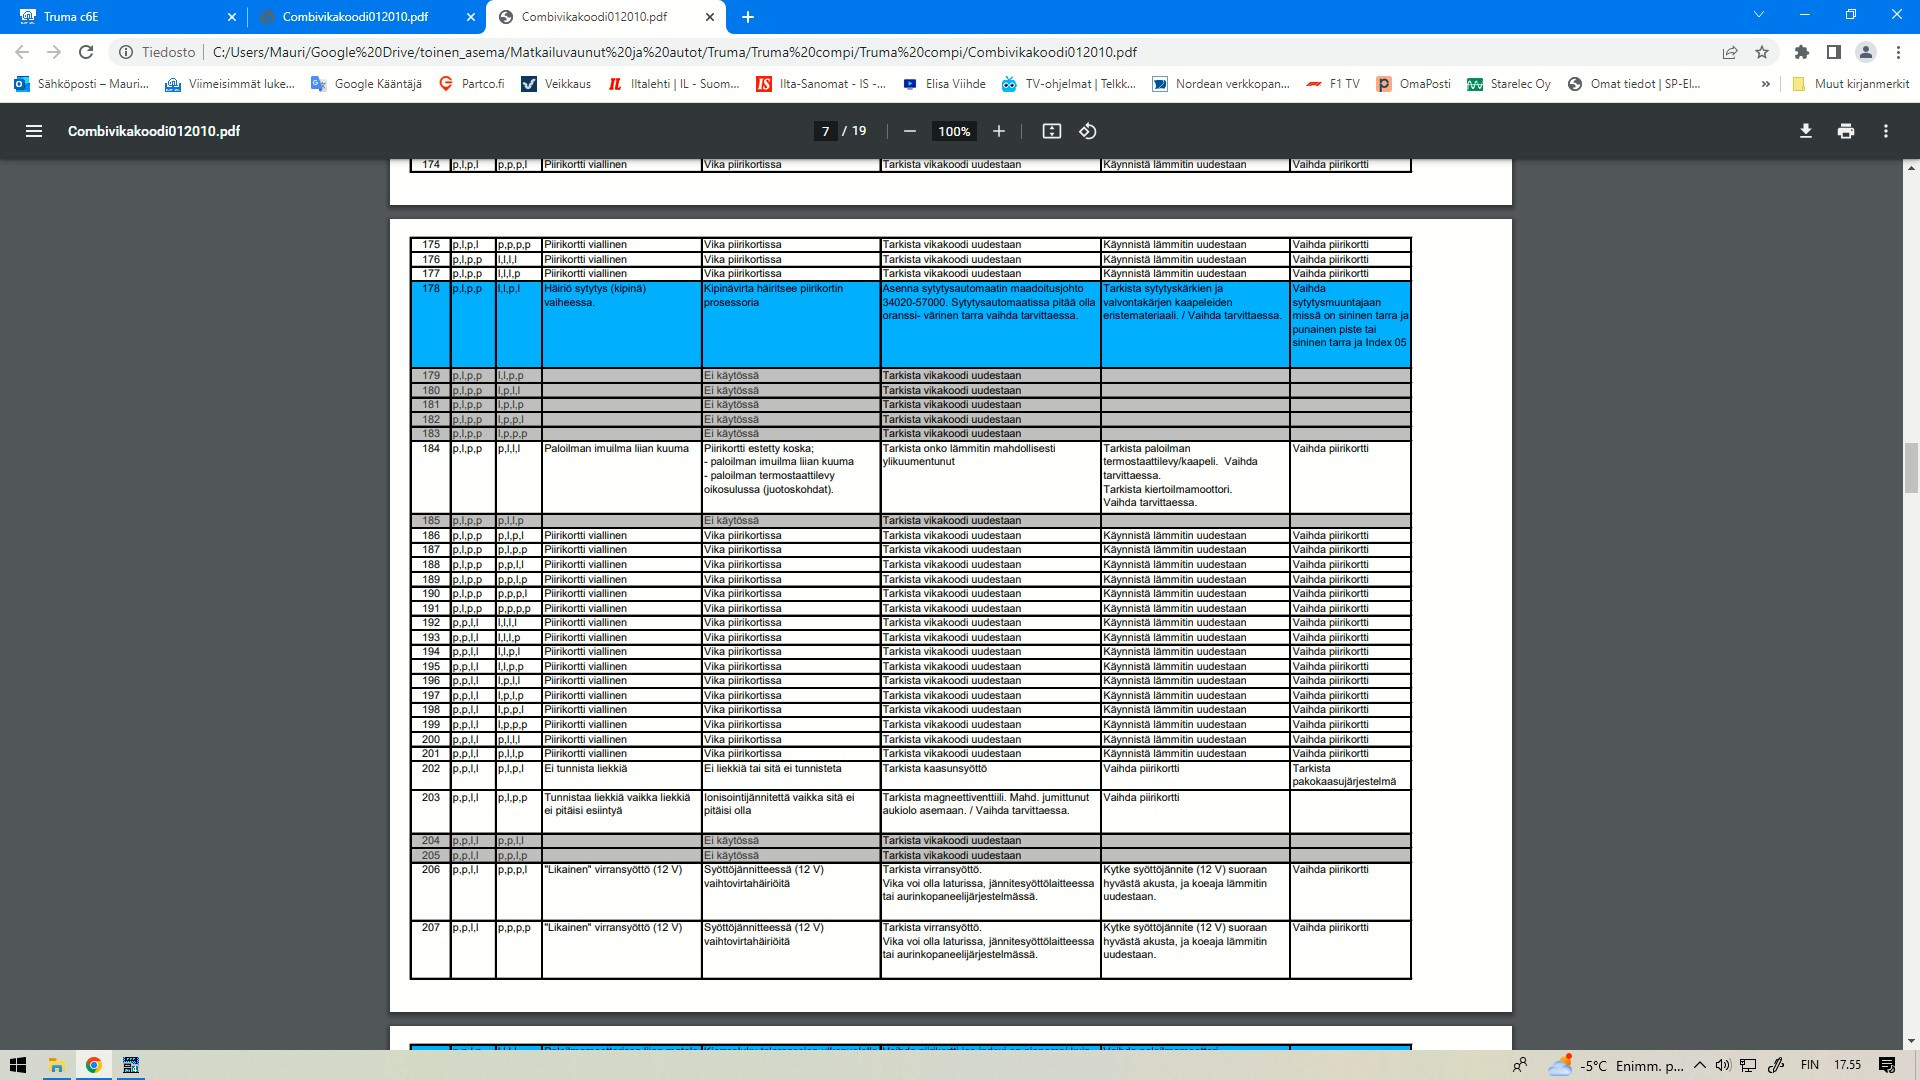Screen dimensions: 1920x1080
Task: Download the PDF file
Action: tap(1805, 131)
